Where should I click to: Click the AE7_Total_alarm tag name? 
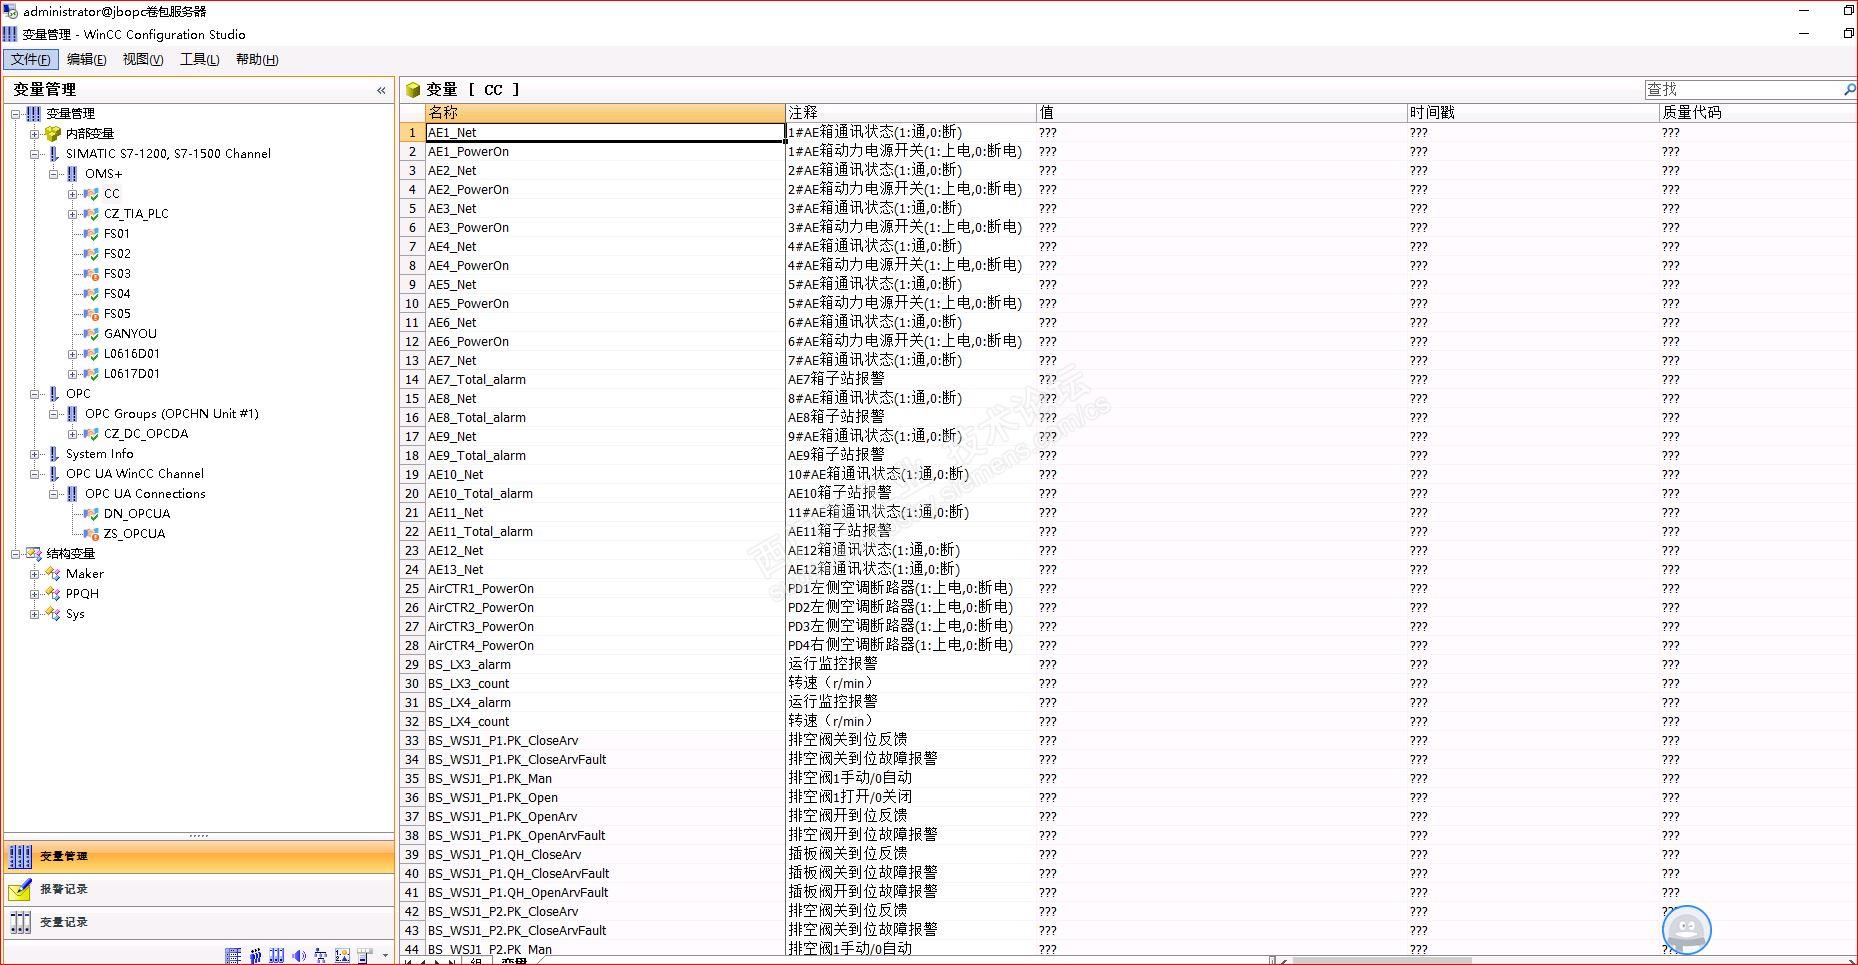(477, 380)
